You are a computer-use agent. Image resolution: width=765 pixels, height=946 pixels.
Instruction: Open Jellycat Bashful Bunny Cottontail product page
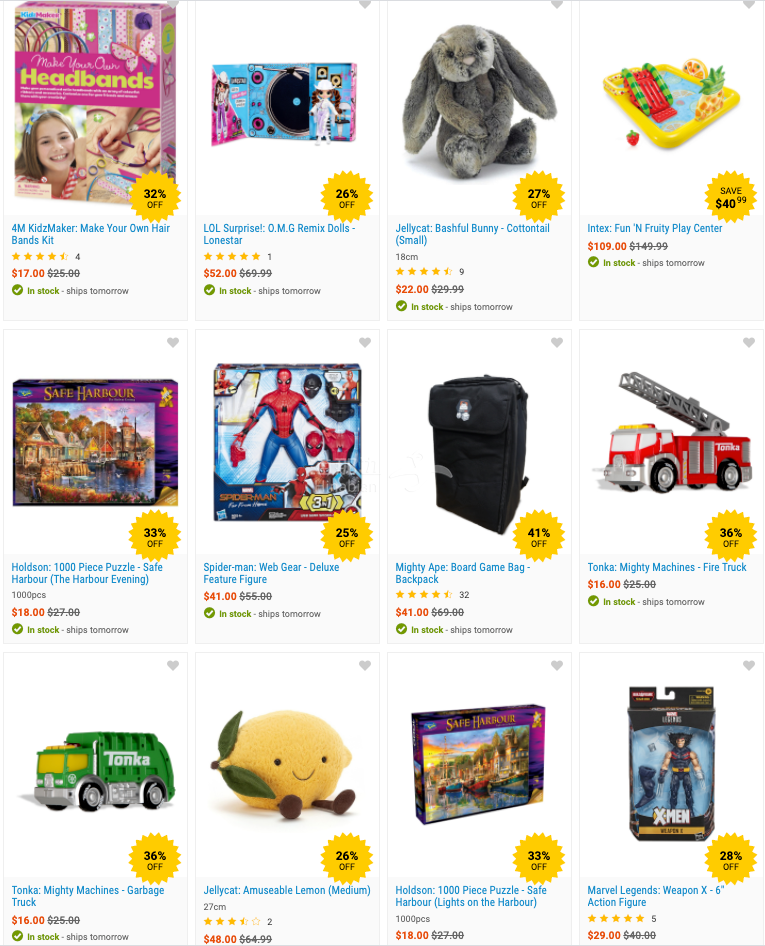click(x=472, y=234)
